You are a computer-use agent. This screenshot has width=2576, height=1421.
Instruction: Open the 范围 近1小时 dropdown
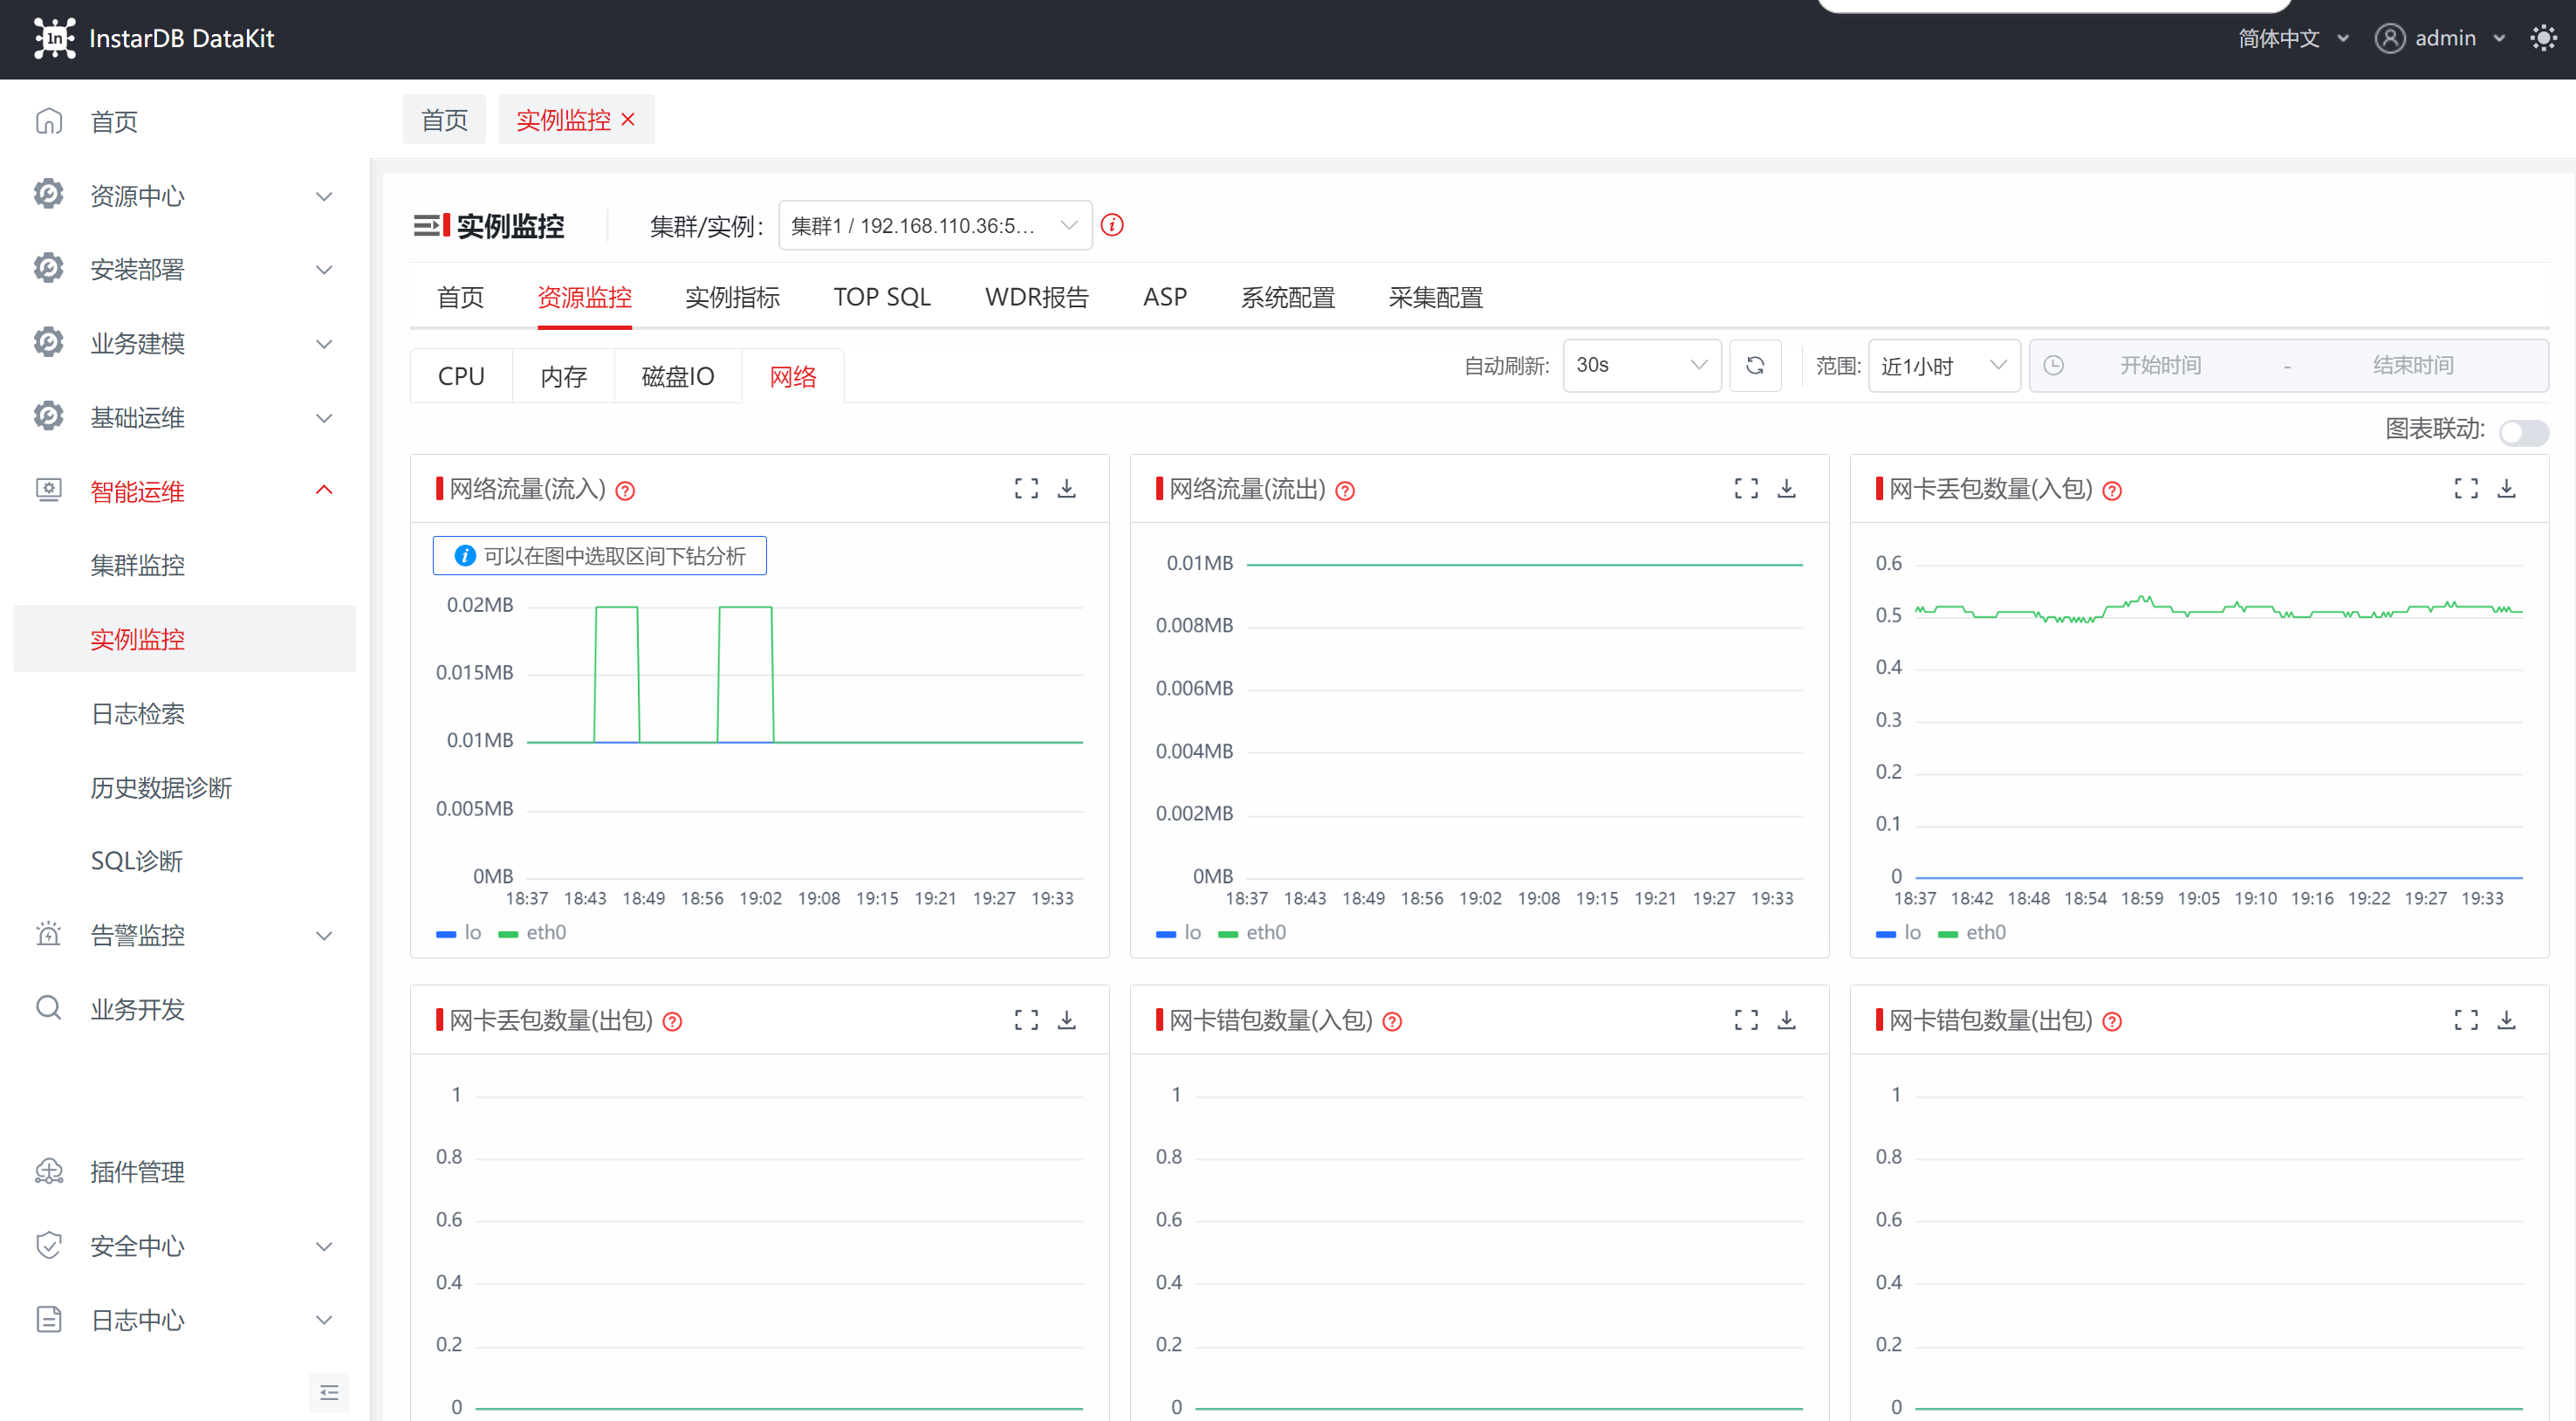1944,365
